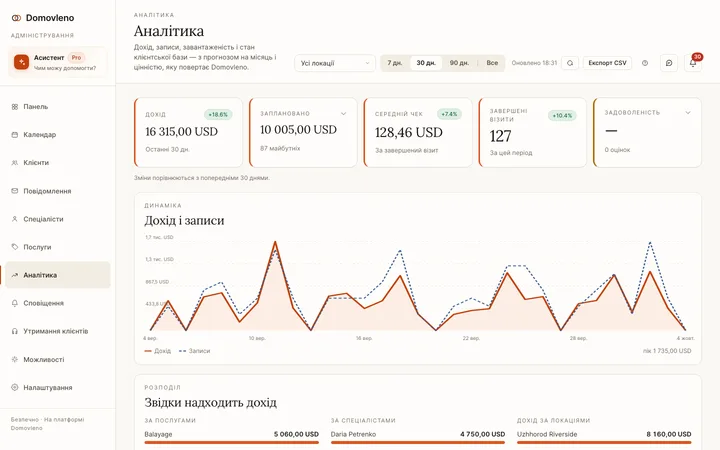This screenshot has width=720, height=450.
Task: Open the Assistant sparkle icon
Action: point(21,62)
